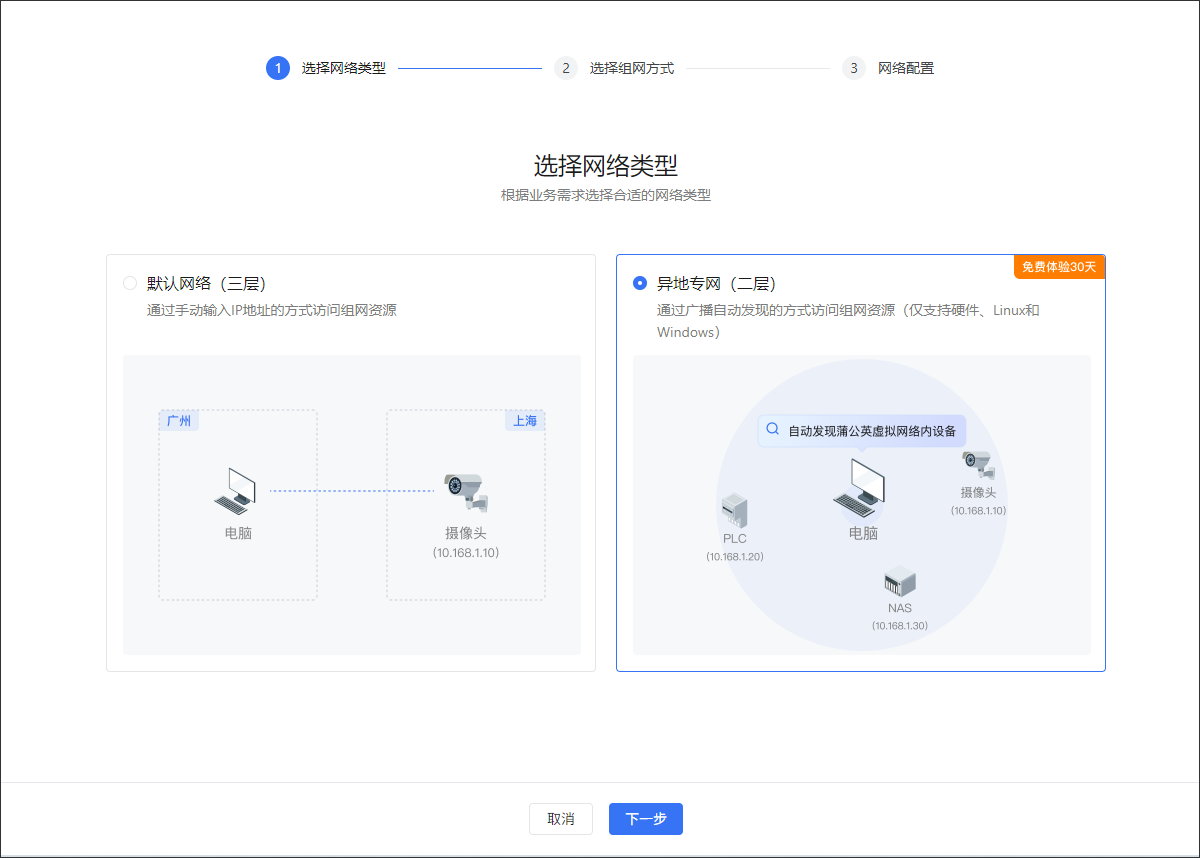This screenshot has width=1200, height=858.
Task: Click the PLC device icon
Action: click(x=734, y=510)
